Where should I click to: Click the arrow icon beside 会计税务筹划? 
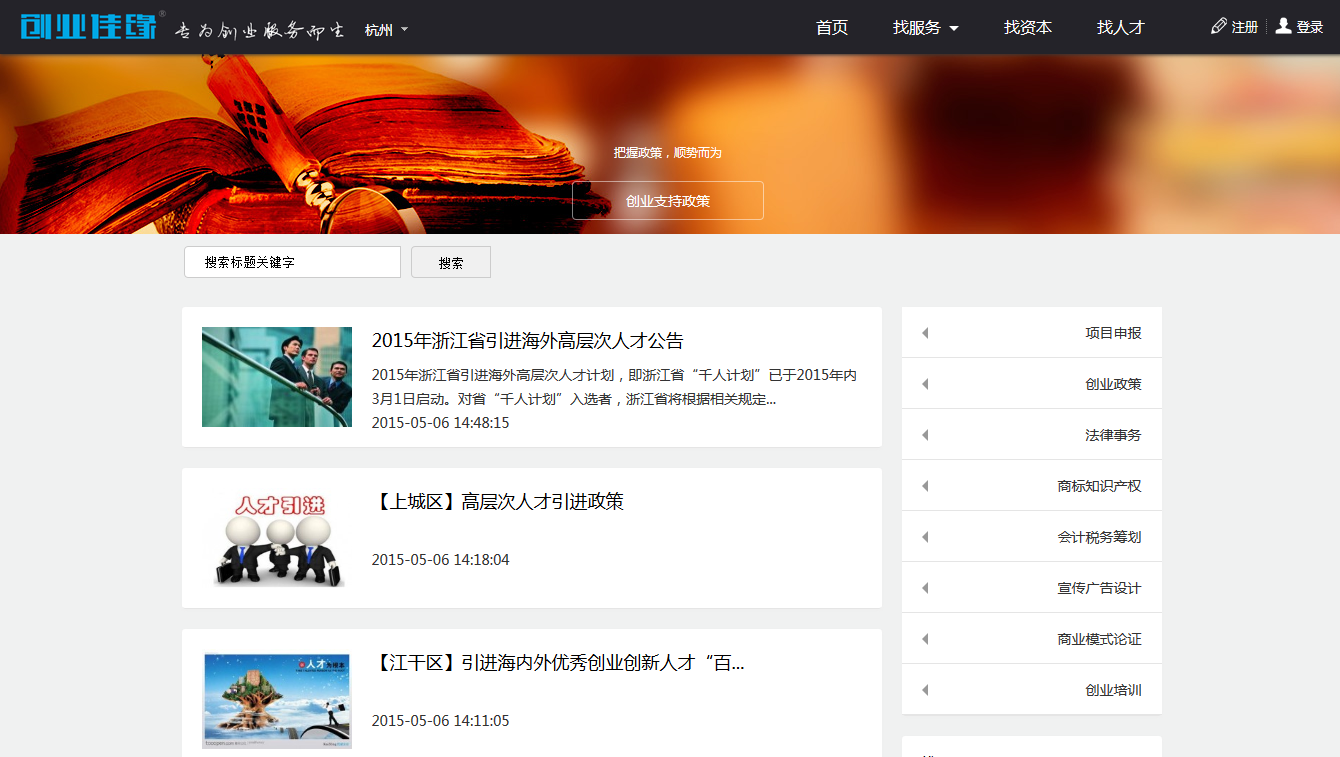pyautogui.click(x=925, y=537)
